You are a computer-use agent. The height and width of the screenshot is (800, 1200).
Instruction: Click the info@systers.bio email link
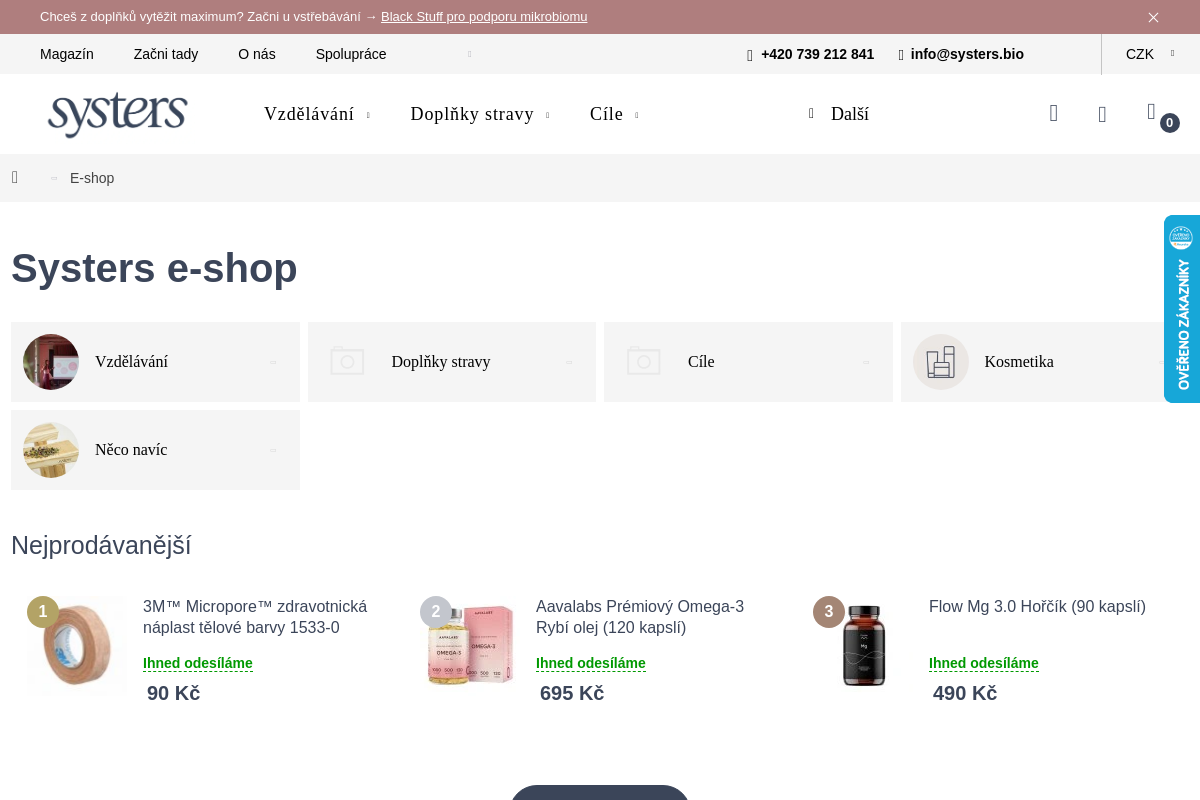pyautogui.click(x=966, y=54)
